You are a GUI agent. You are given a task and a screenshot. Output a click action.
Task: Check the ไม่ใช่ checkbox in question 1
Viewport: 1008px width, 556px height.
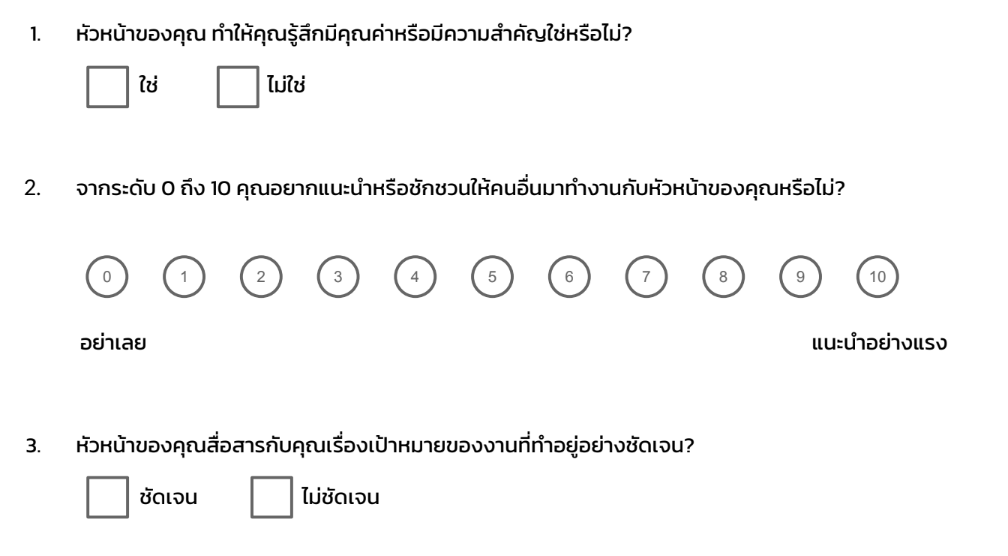click(238, 87)
